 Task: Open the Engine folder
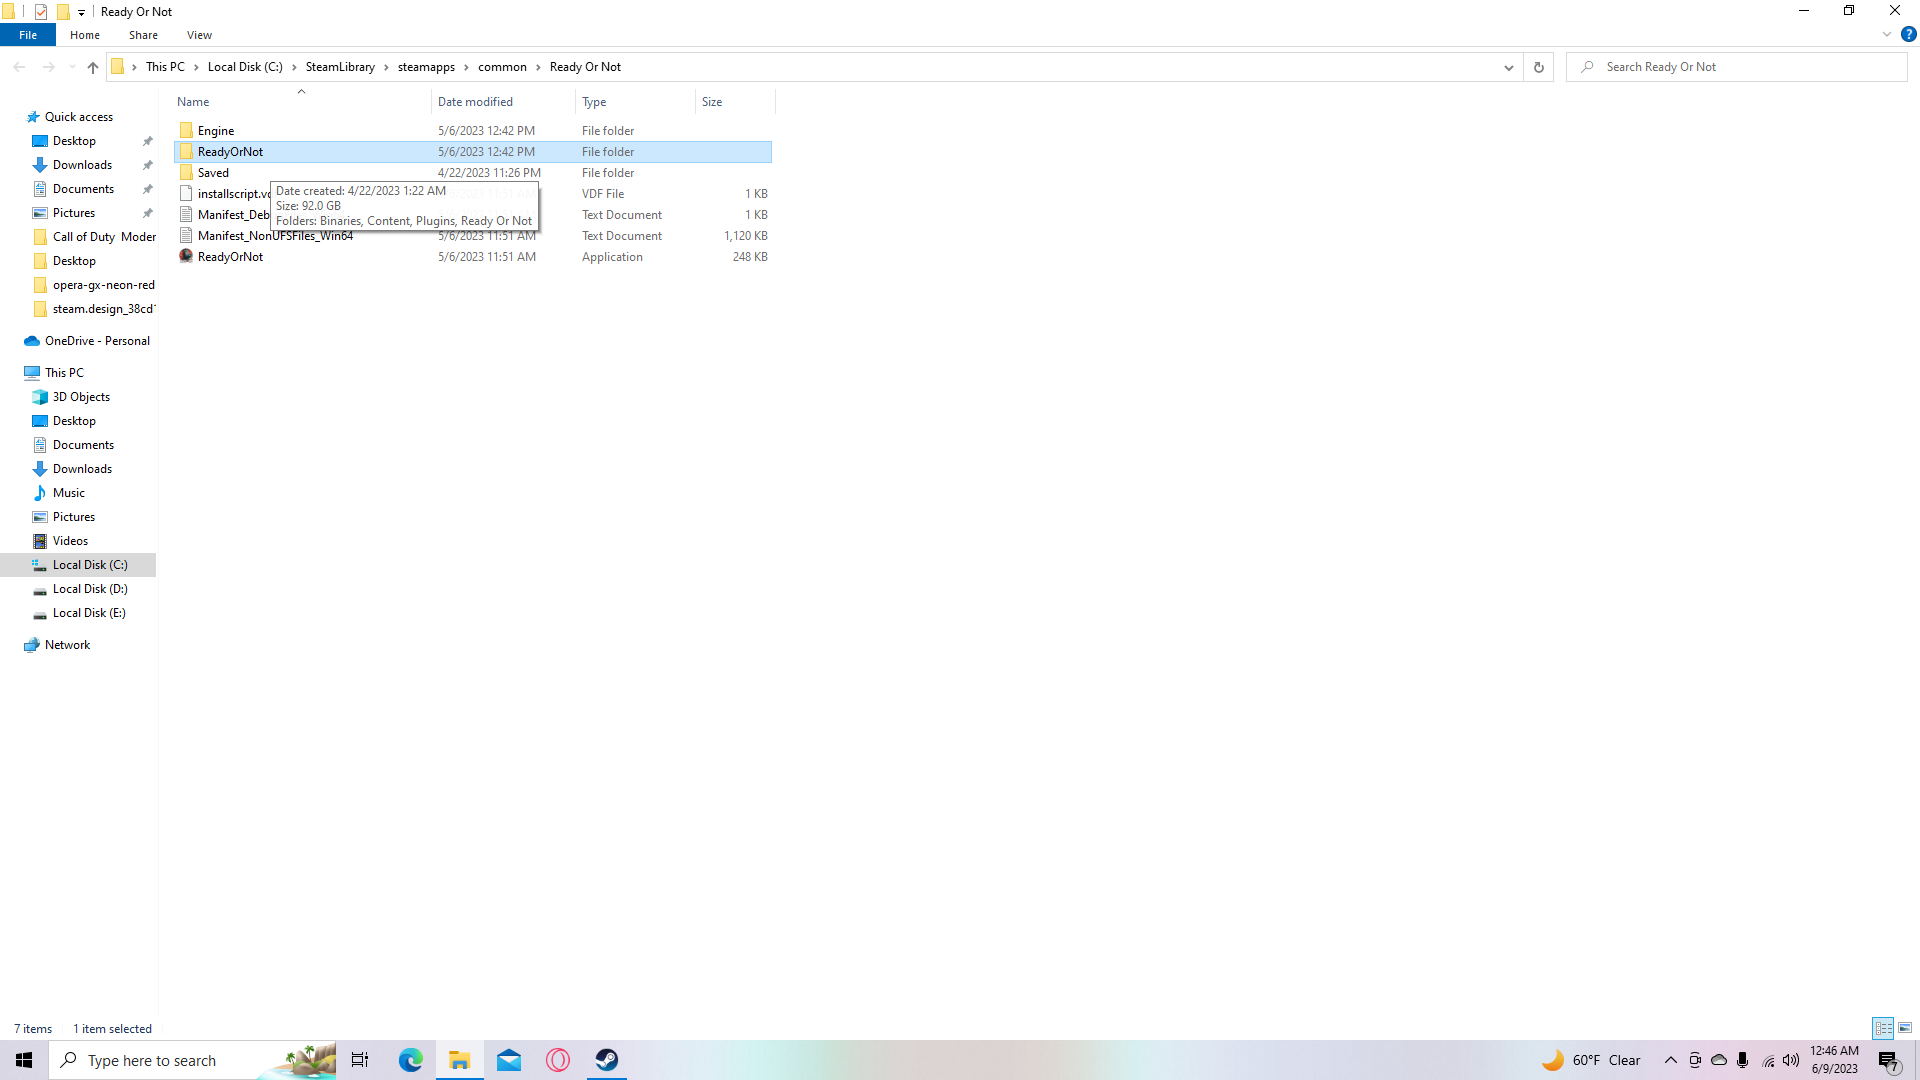coord(216,131)
